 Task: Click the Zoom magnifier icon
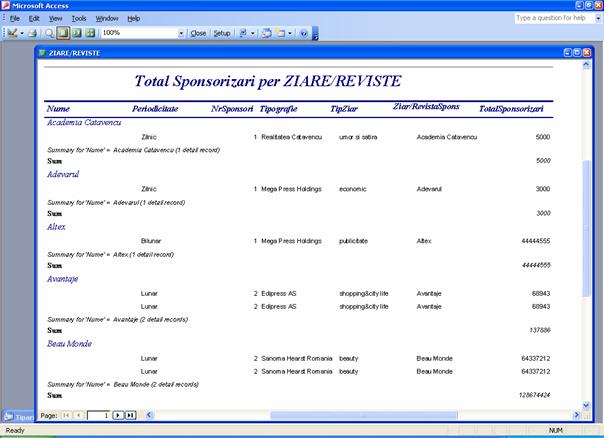coord(49,33)
